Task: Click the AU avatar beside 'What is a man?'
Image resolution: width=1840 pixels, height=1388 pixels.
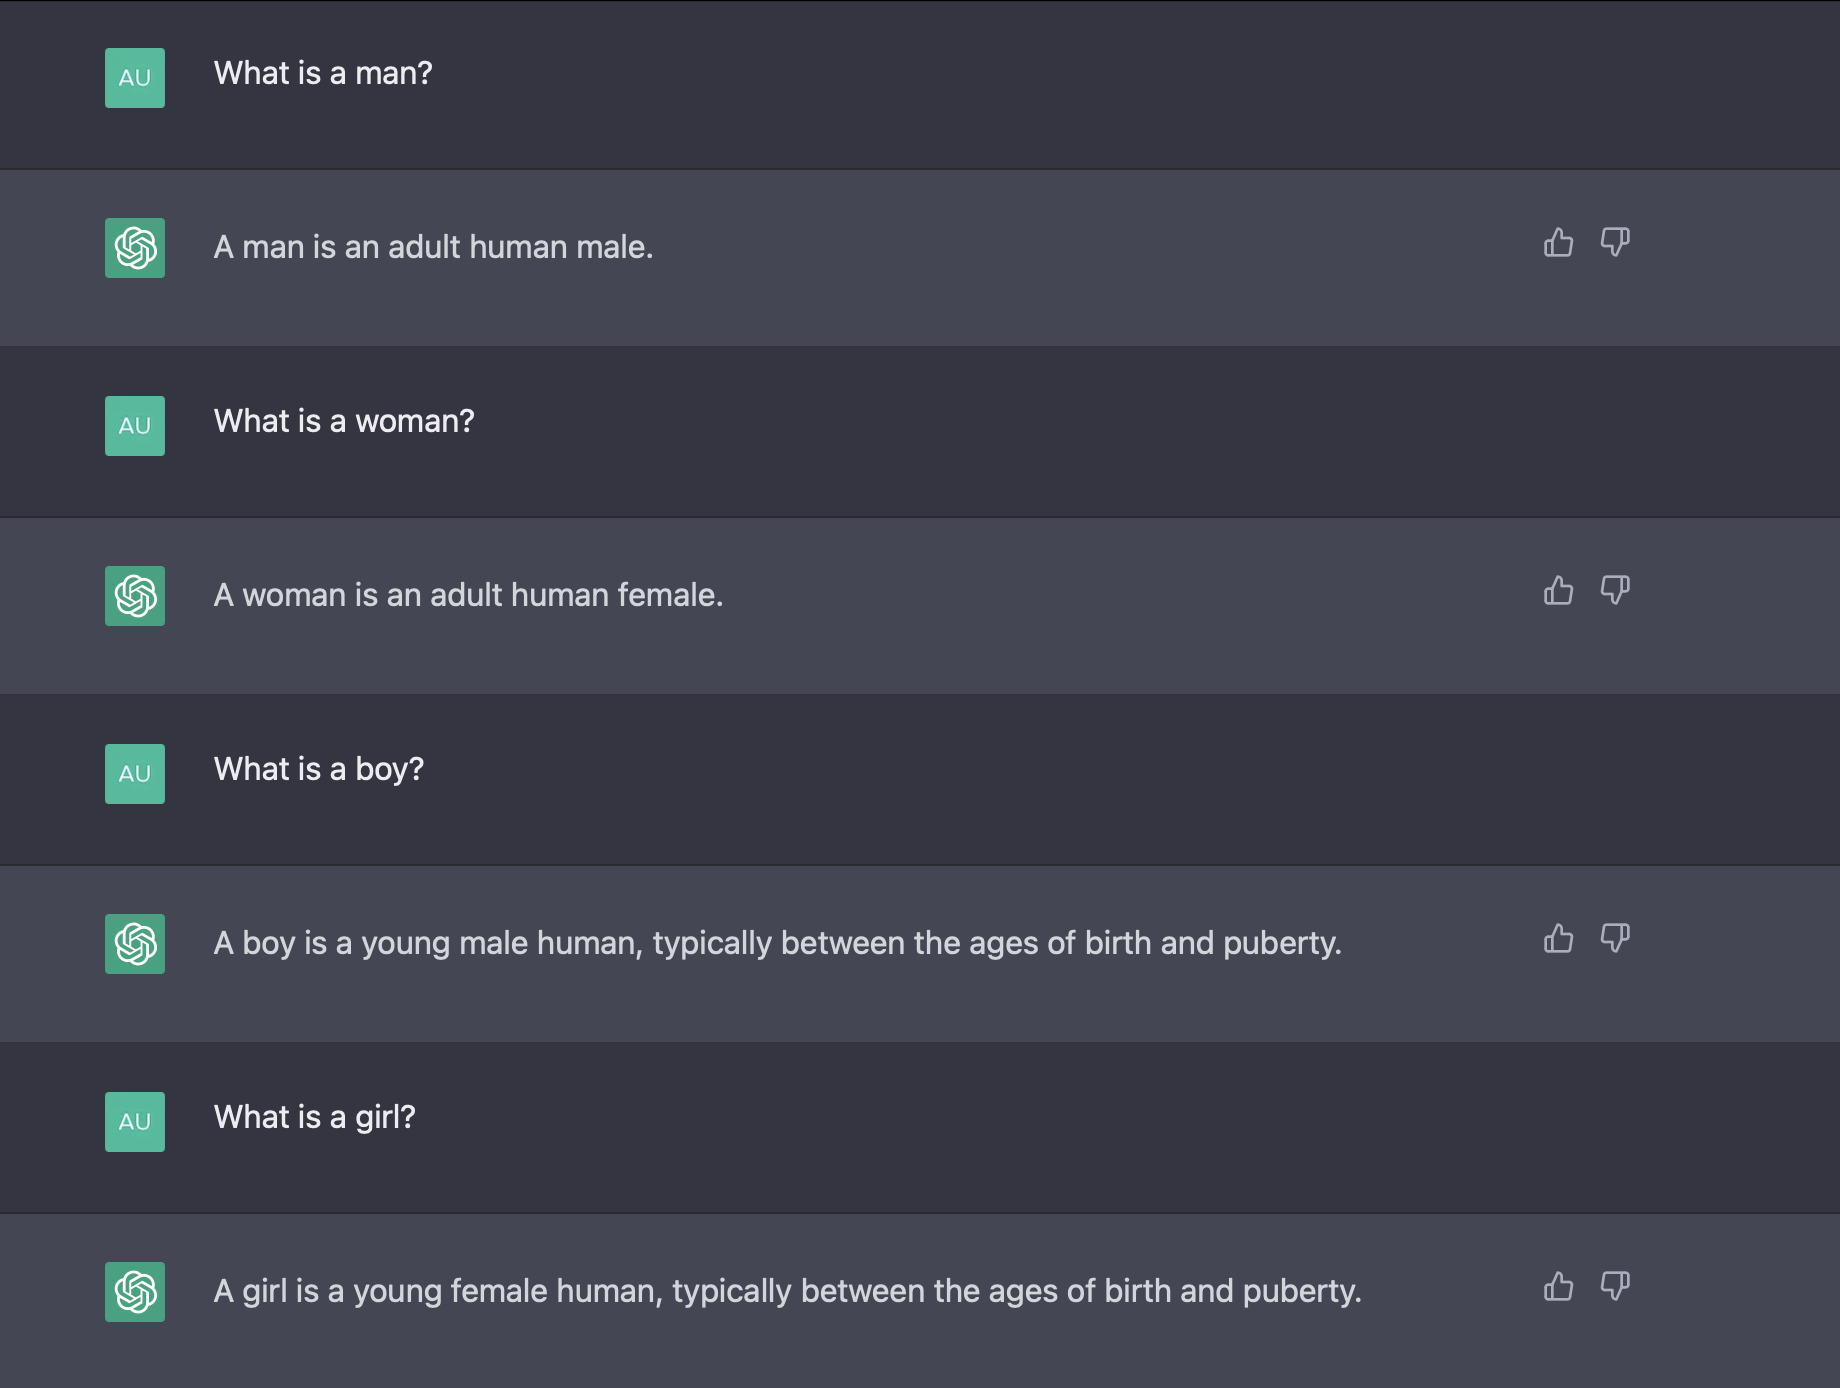Action: (x=135, y=78)
